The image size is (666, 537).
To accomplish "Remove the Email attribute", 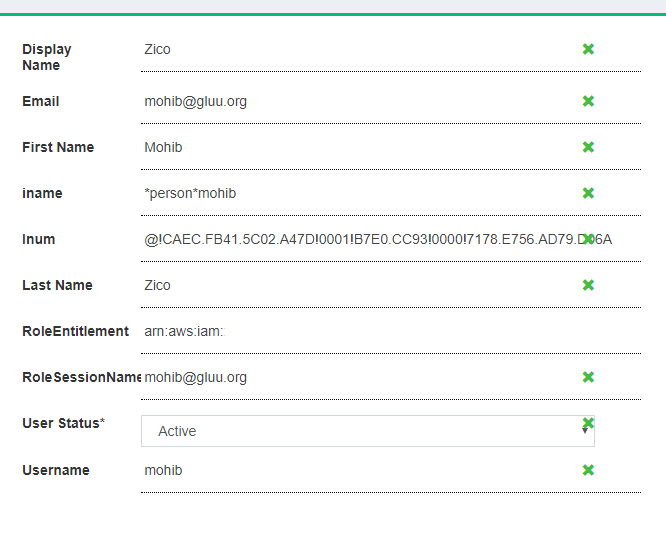I will point(588,101).
